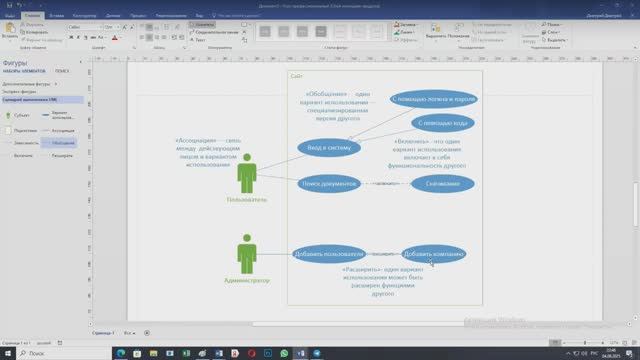
Task: Select the Администратор actor figure
Action: [x=247, y=254]
